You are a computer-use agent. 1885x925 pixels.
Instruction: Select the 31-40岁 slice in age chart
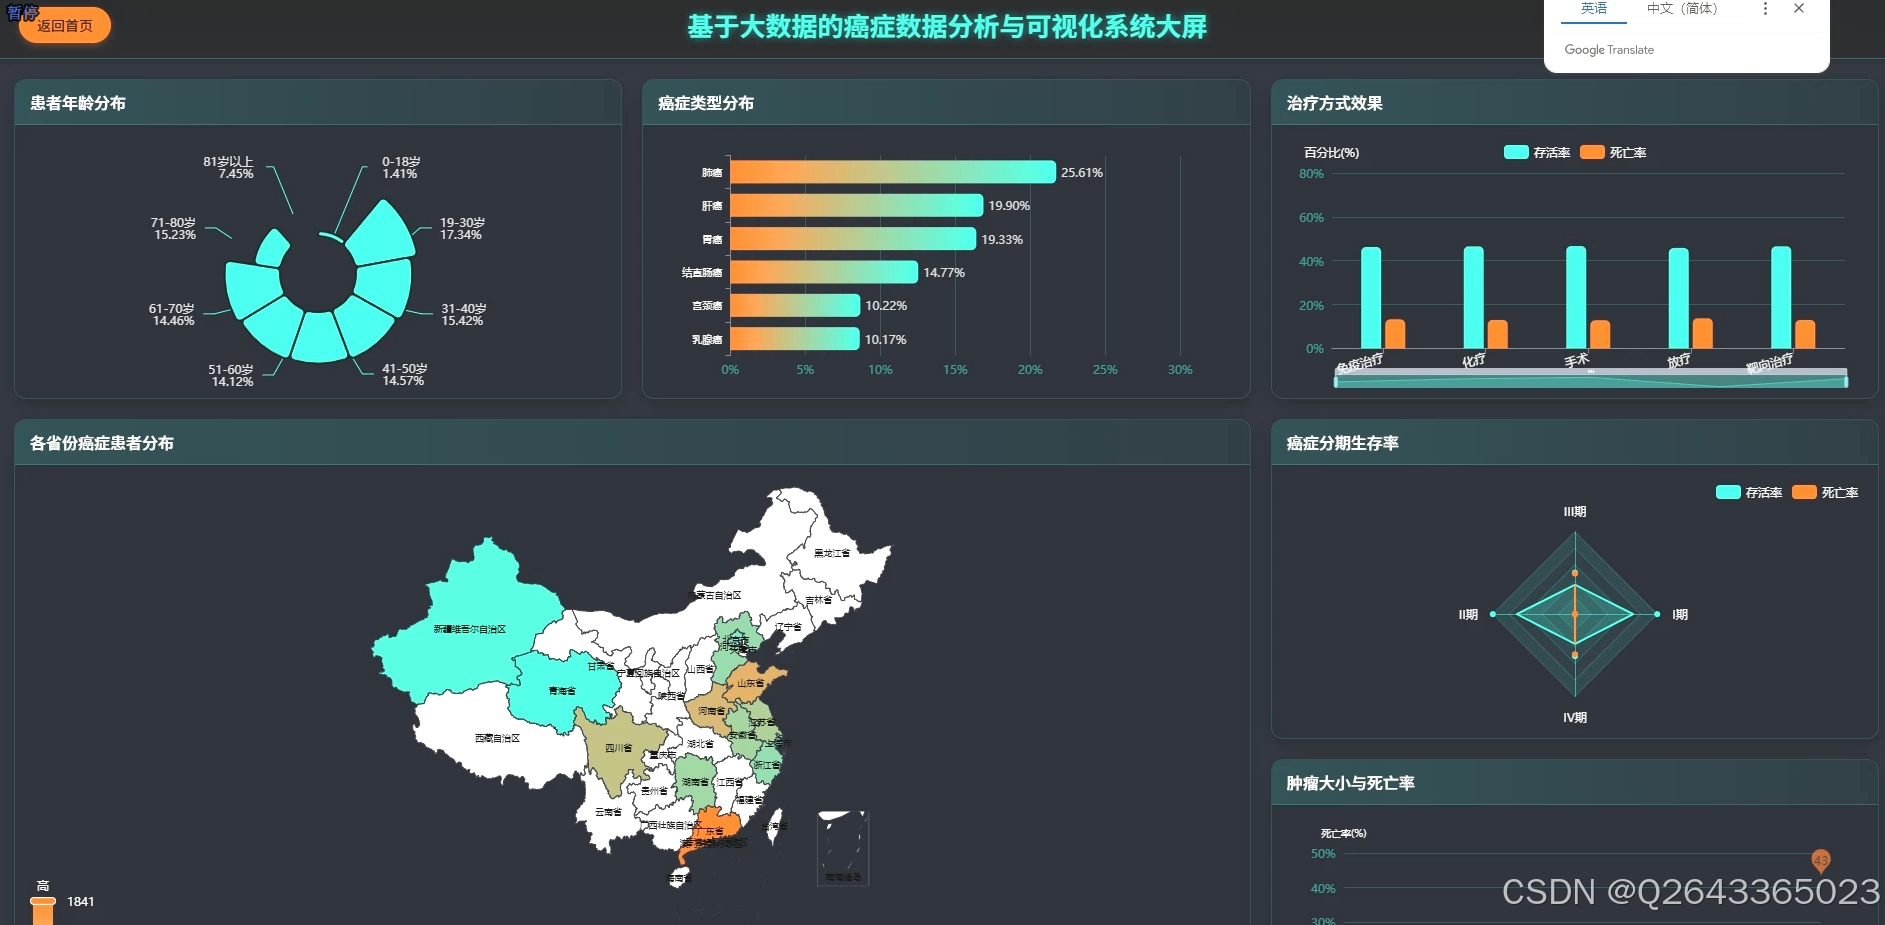pyautogui.click(x=385, y=288)
